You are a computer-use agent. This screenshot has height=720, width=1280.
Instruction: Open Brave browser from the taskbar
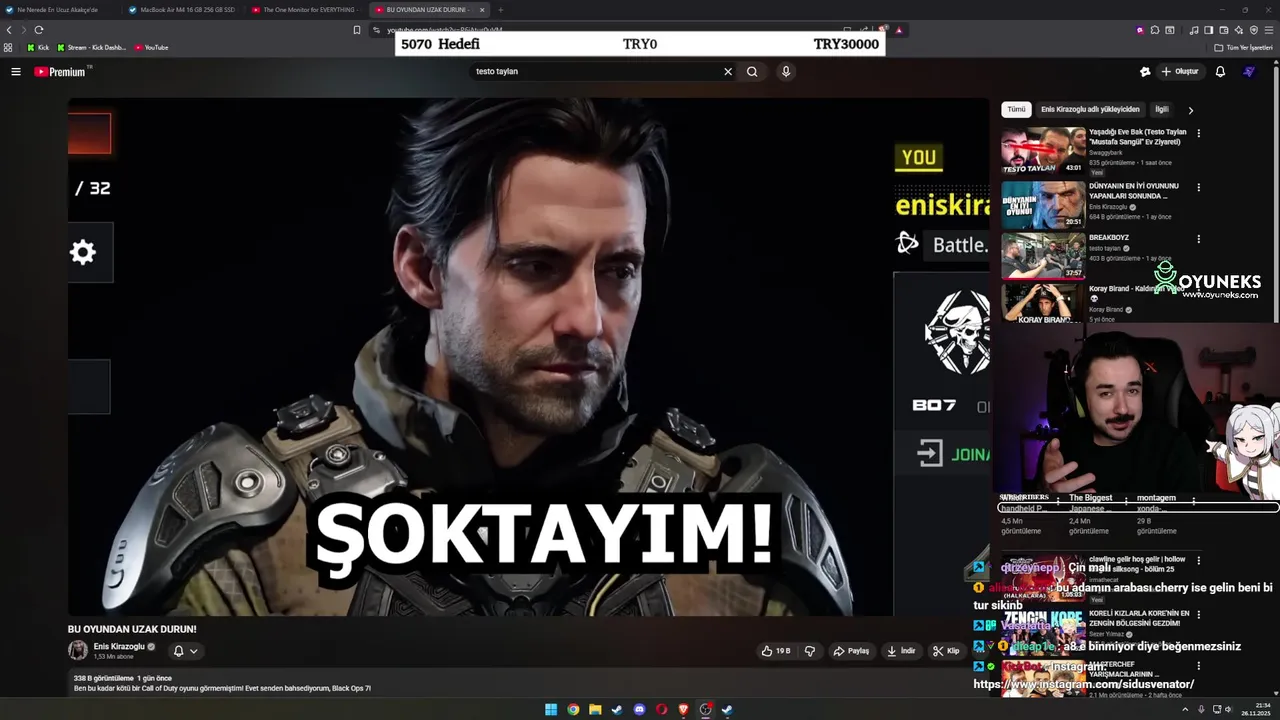(684, 710)
